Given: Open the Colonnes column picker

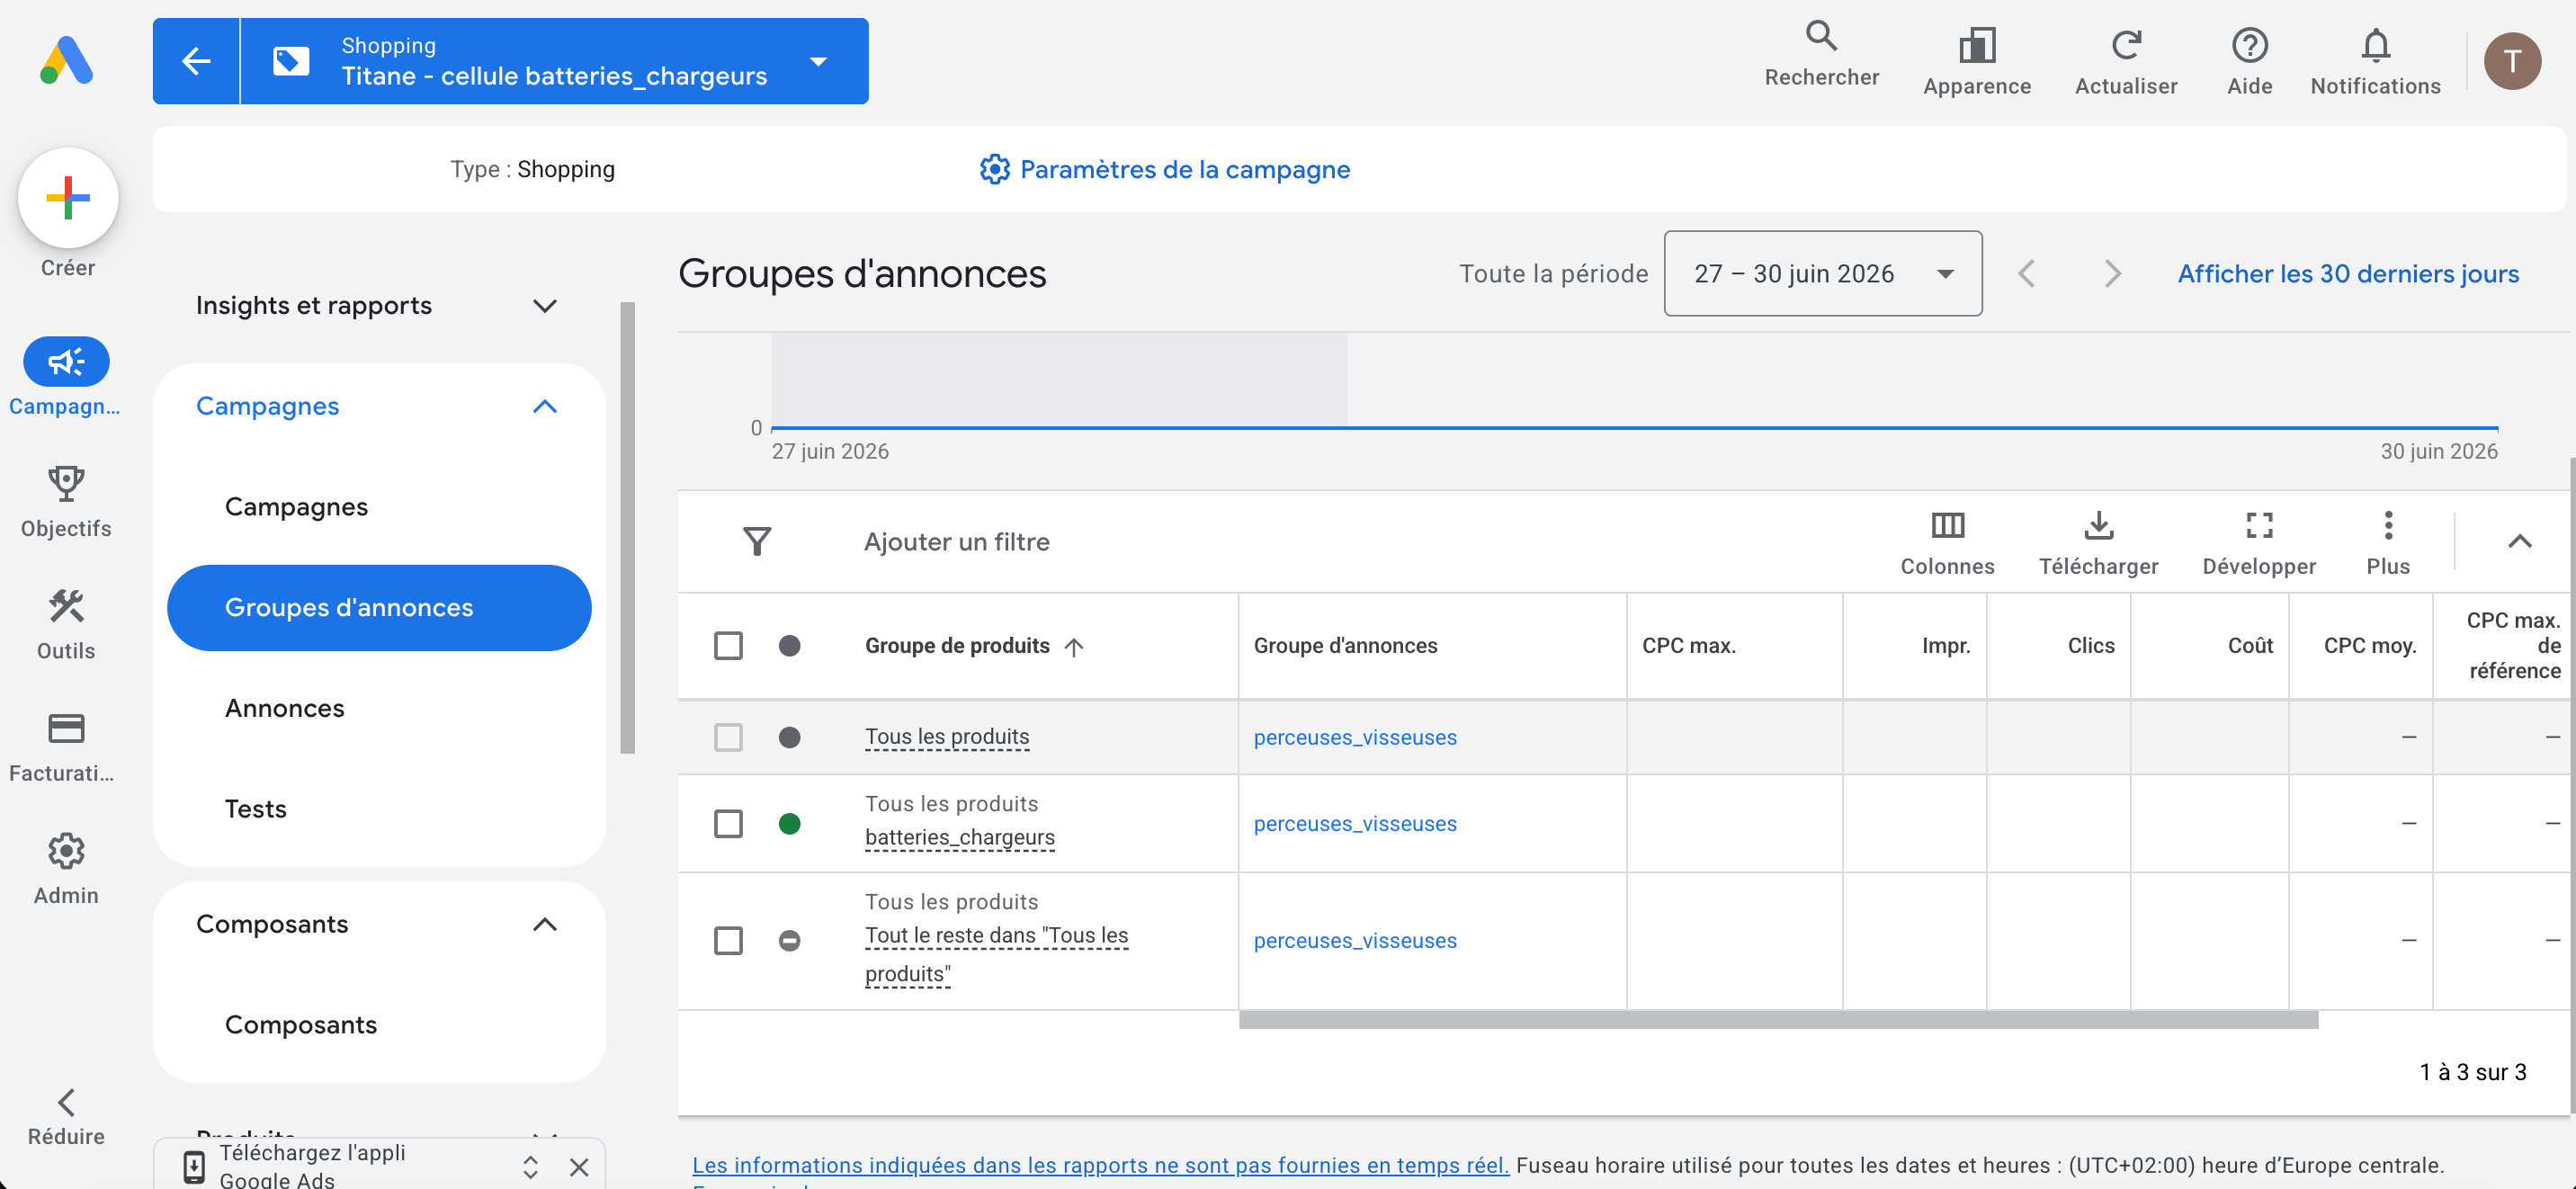Looking at the screenshot, I should point(1946,543).
